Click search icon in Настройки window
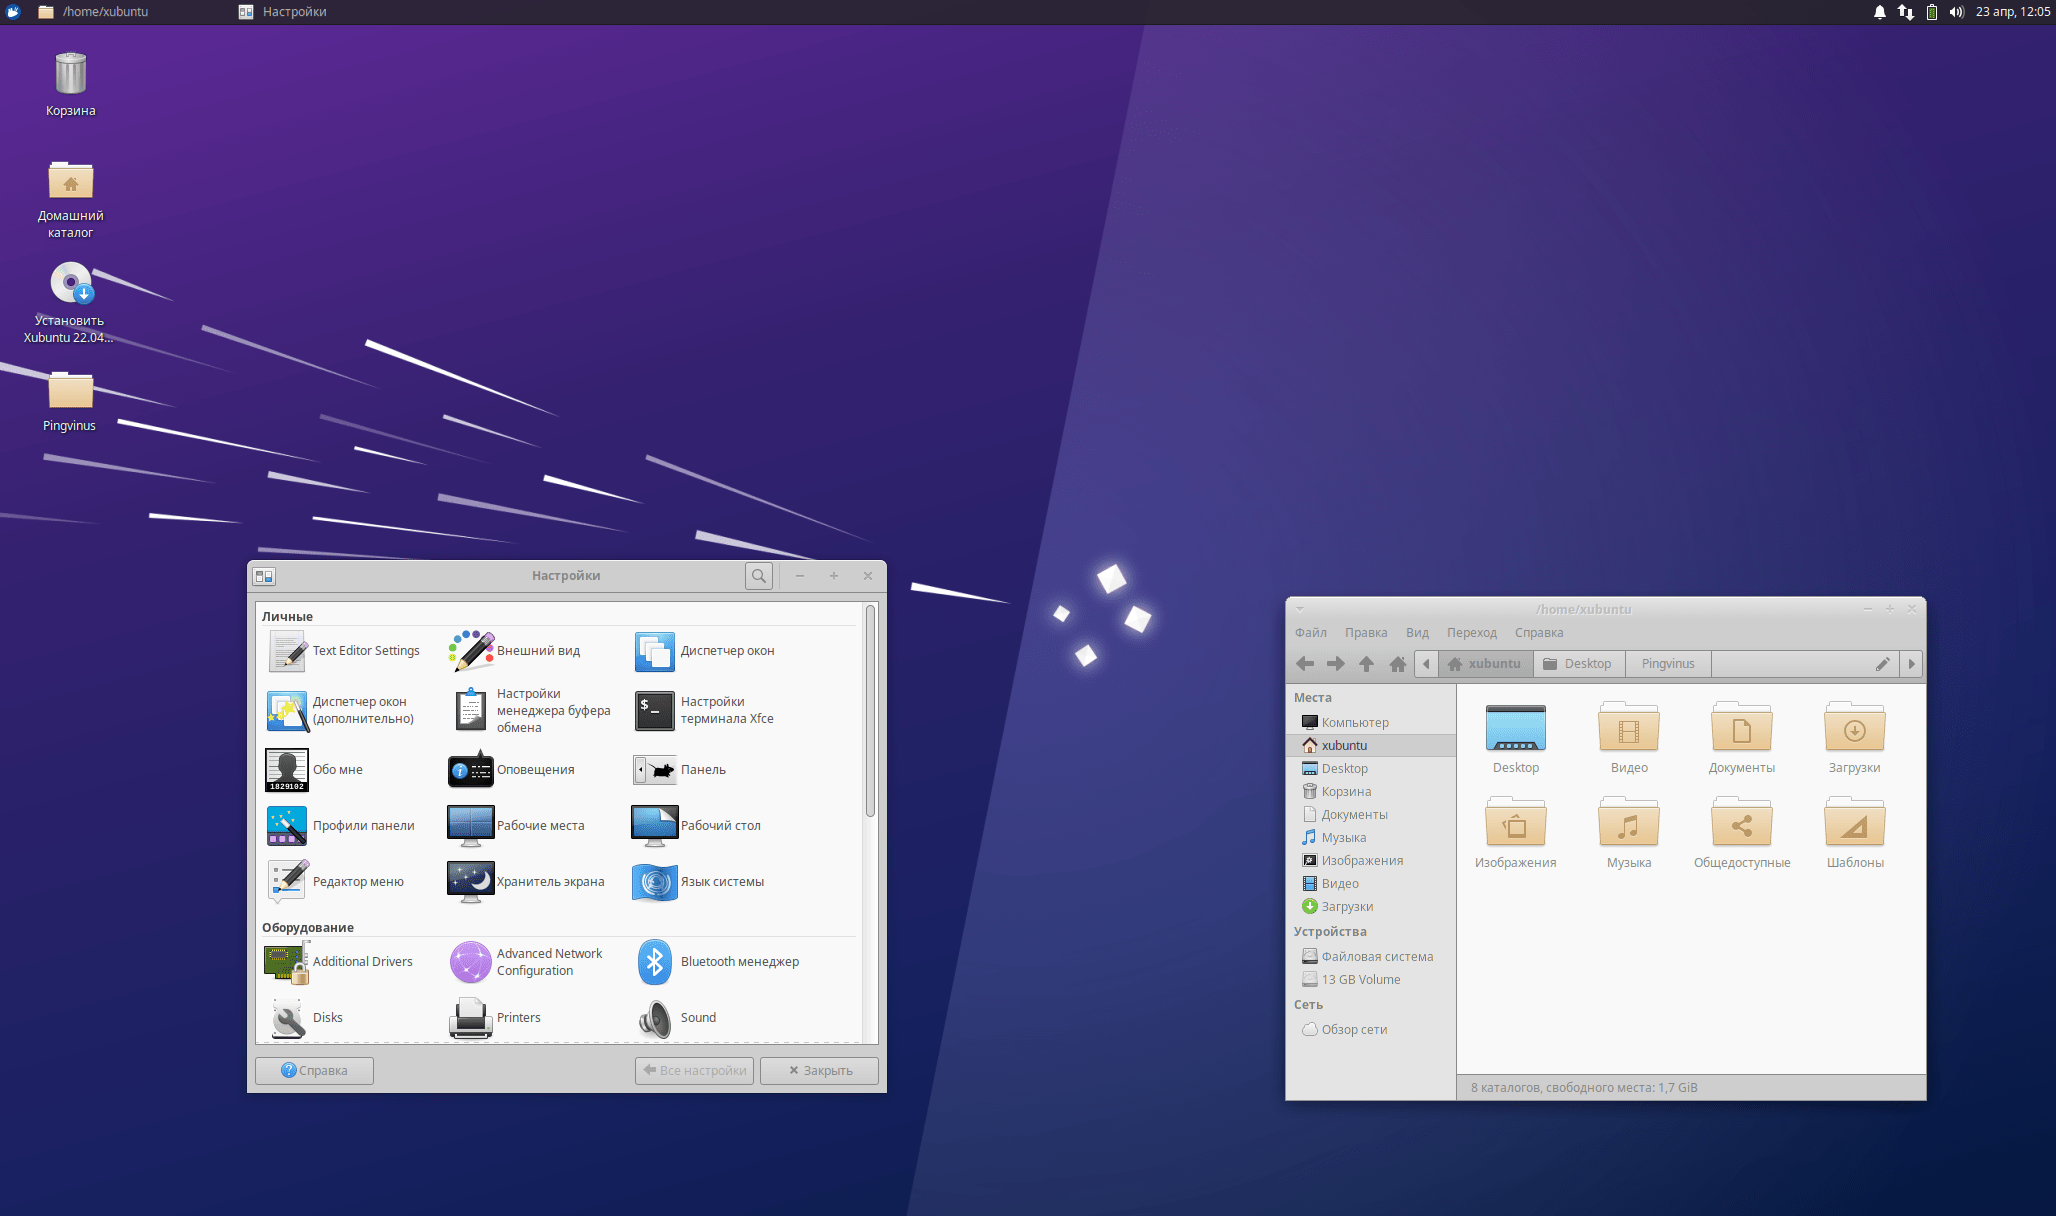Image resolution: width=2056 pixels, height=1216 pixels. click(759, 576)
